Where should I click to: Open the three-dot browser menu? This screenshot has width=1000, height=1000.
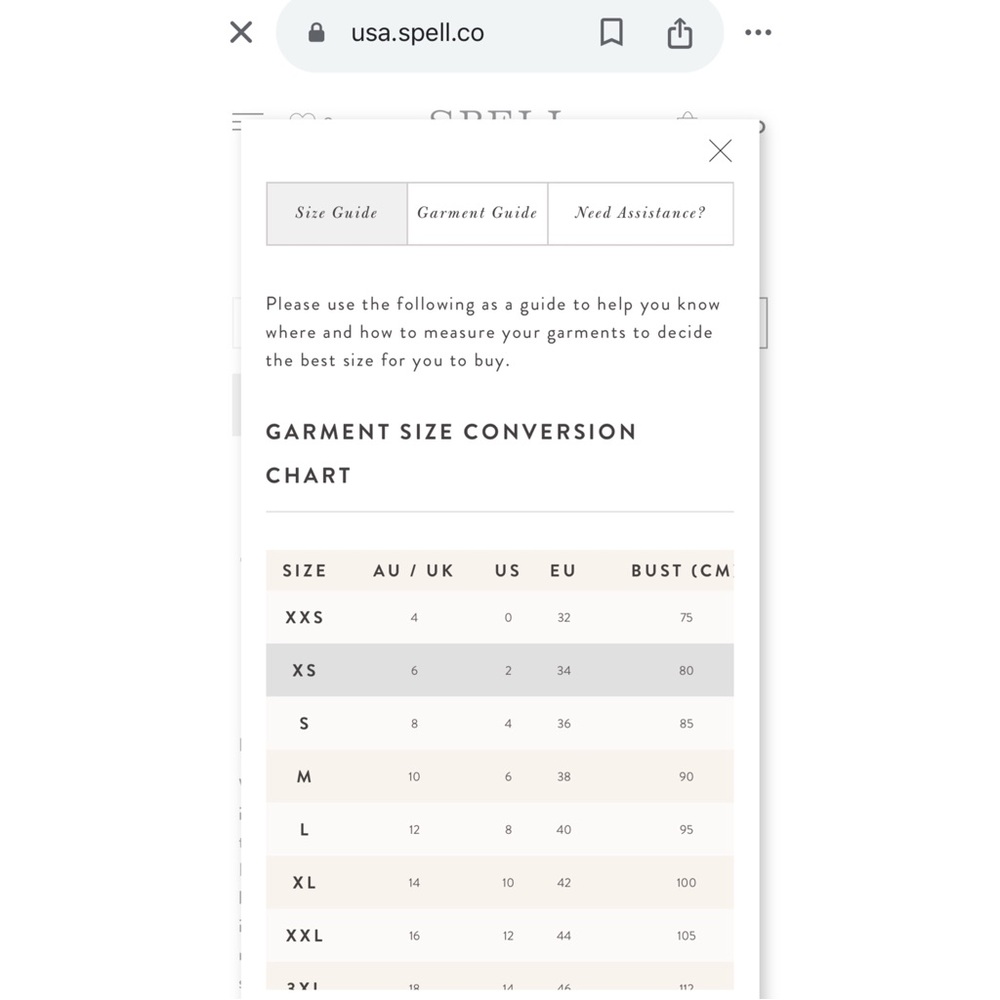[758, 33]
